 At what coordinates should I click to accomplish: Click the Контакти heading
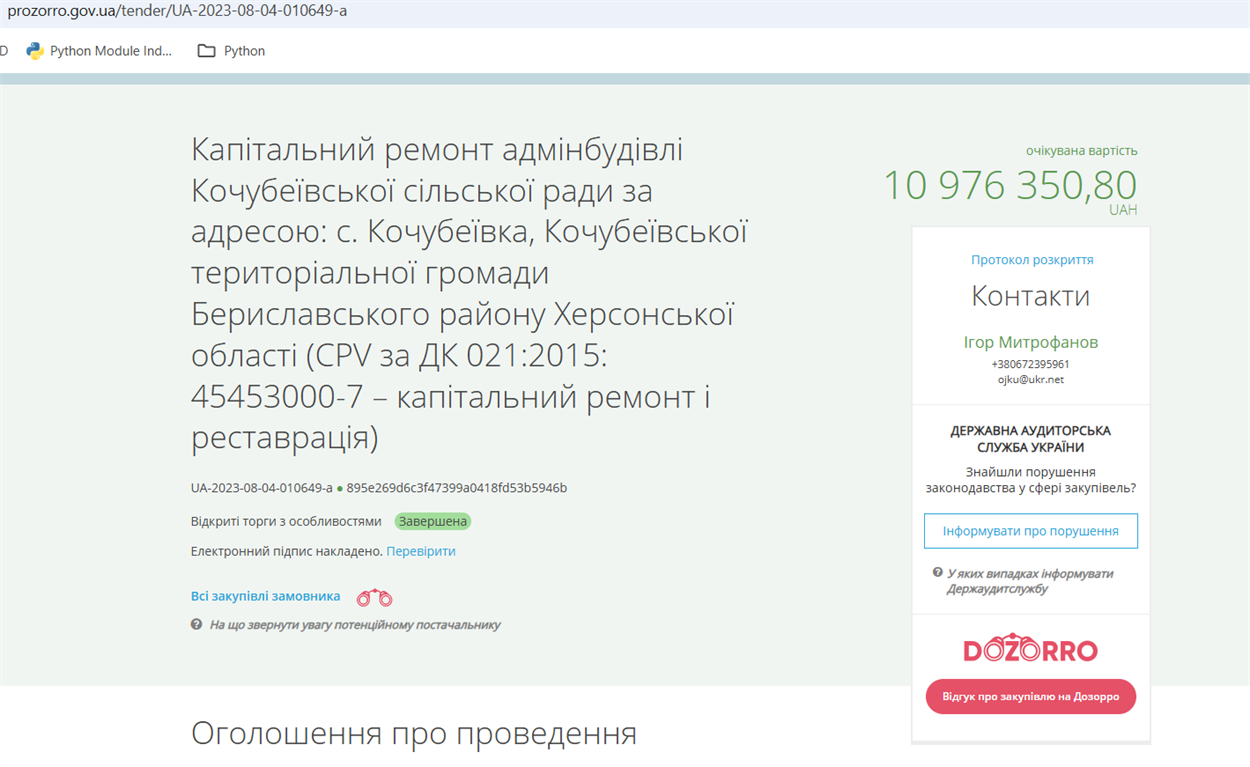pos(1031,296)
